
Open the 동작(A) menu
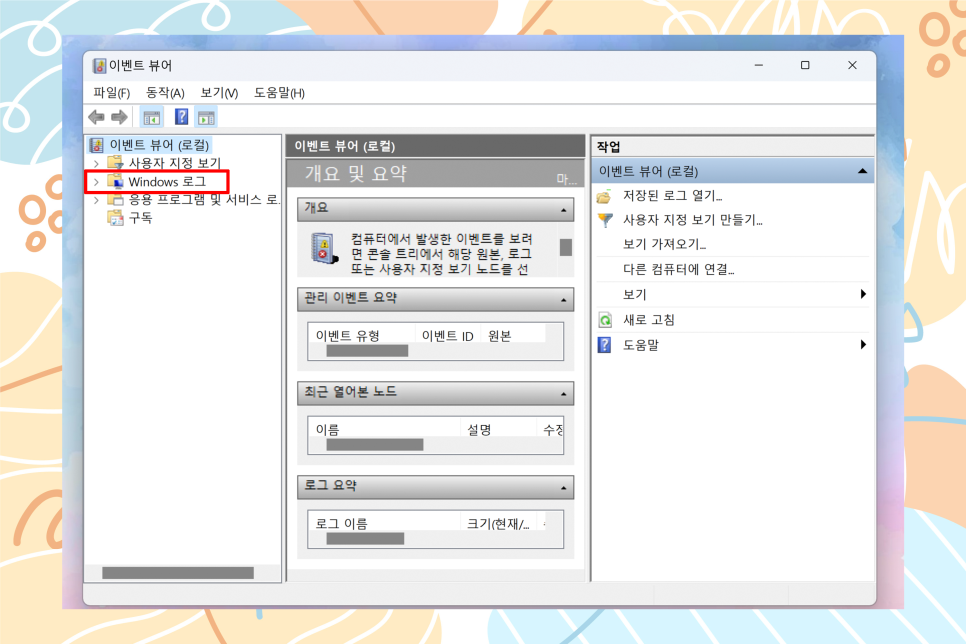pos(165,93)
